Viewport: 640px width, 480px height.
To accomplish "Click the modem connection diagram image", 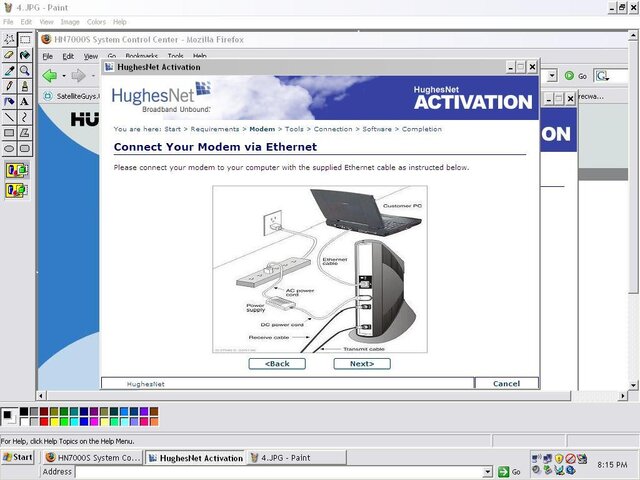I will pos(320,269).
